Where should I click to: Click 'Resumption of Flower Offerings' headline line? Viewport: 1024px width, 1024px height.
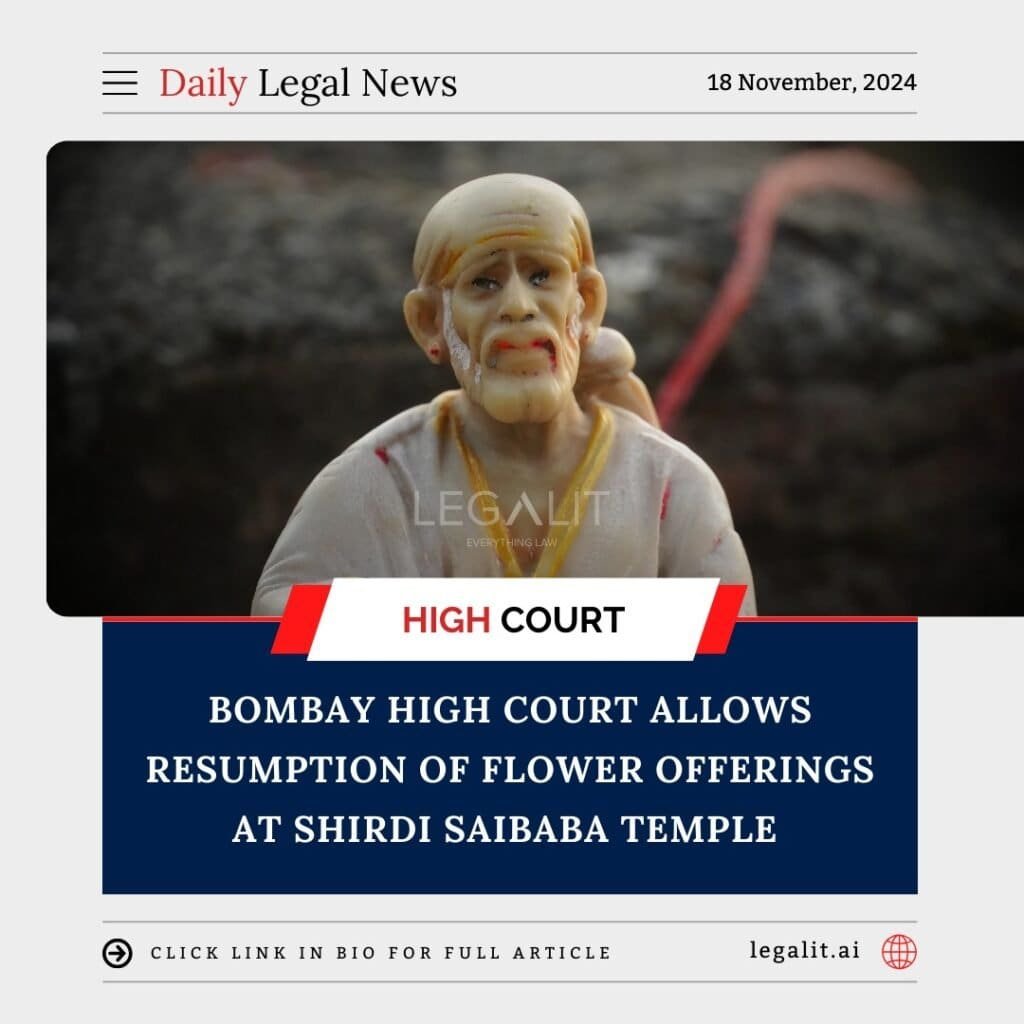tap(510, 769)
